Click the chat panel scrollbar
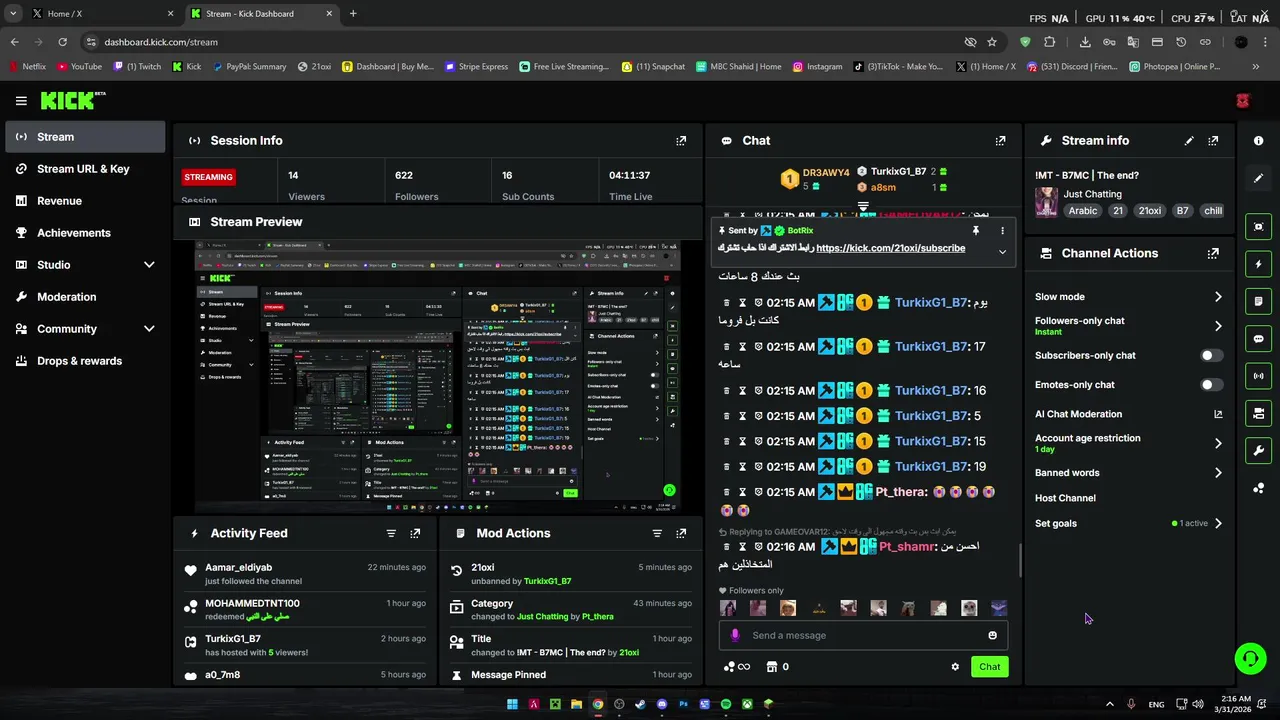 point(1019,560)
